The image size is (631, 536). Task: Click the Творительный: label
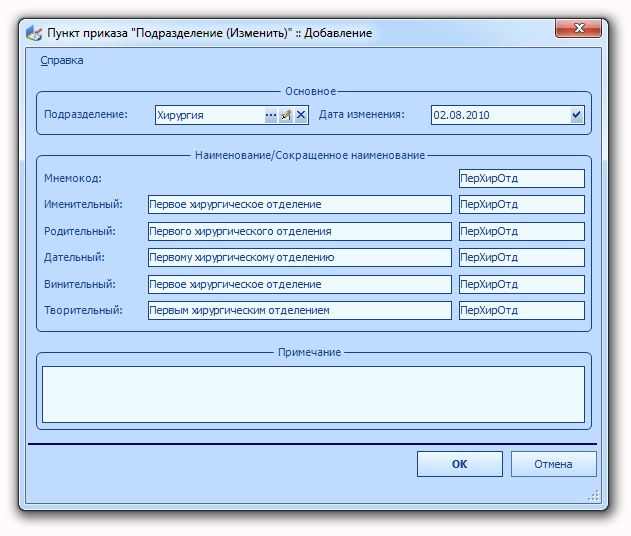point(83,310)
